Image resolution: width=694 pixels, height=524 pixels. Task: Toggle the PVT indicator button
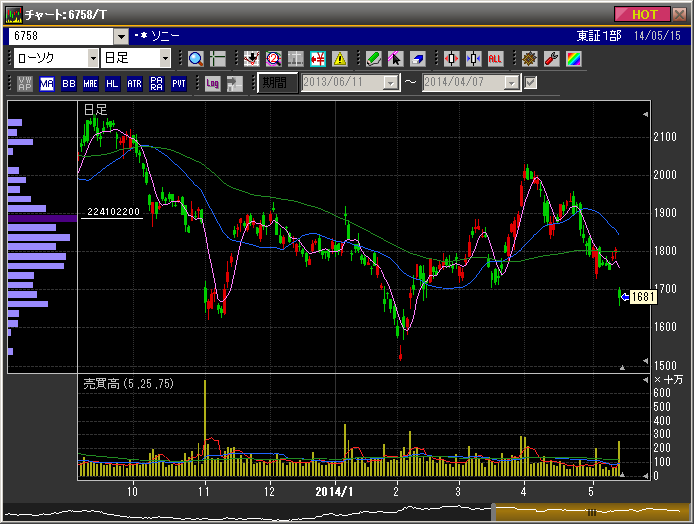[x=179, y=83]
